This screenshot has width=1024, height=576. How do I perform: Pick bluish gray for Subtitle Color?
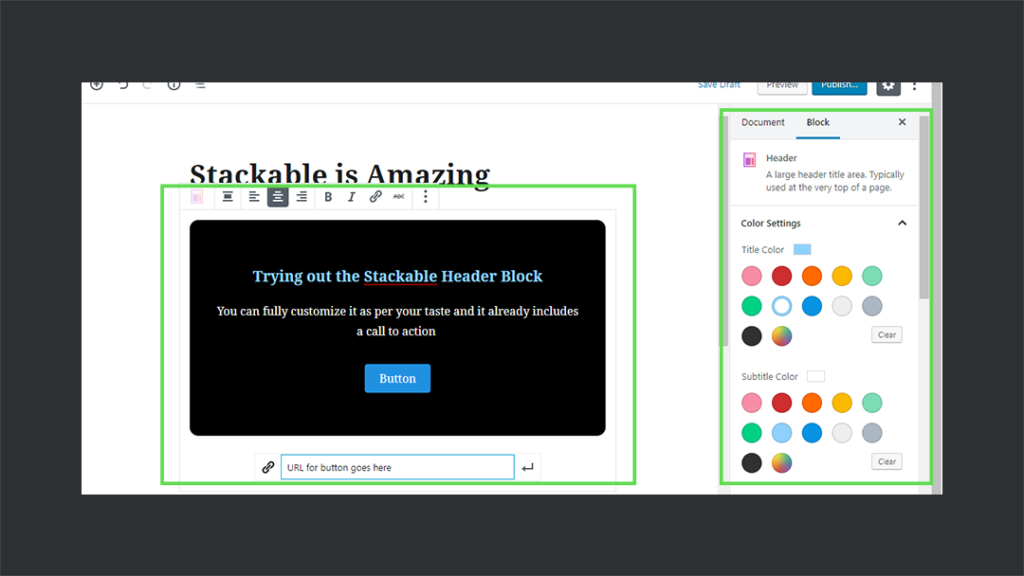pyautogui.click(x=872, y=433)
